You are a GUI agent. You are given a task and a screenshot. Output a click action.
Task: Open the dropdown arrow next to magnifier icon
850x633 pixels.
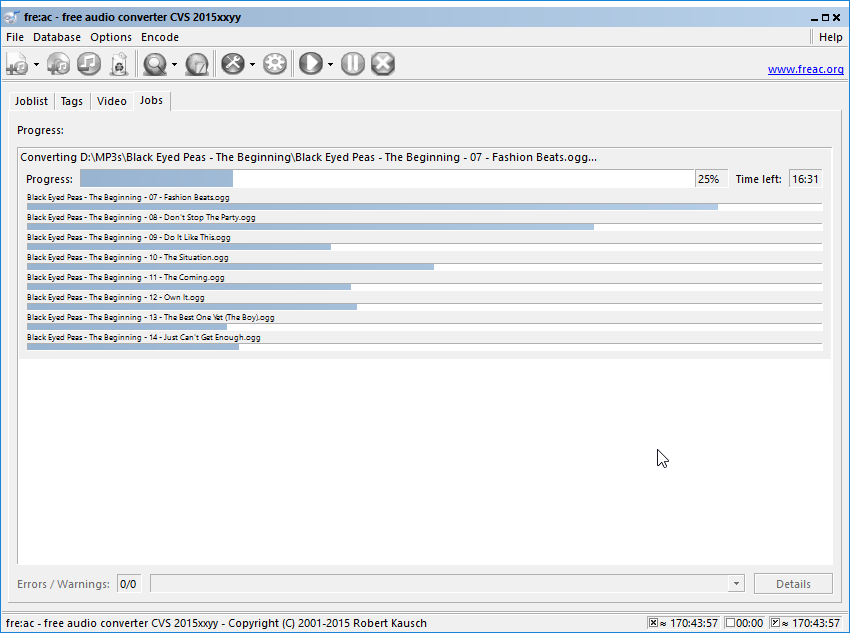[174, 64]
